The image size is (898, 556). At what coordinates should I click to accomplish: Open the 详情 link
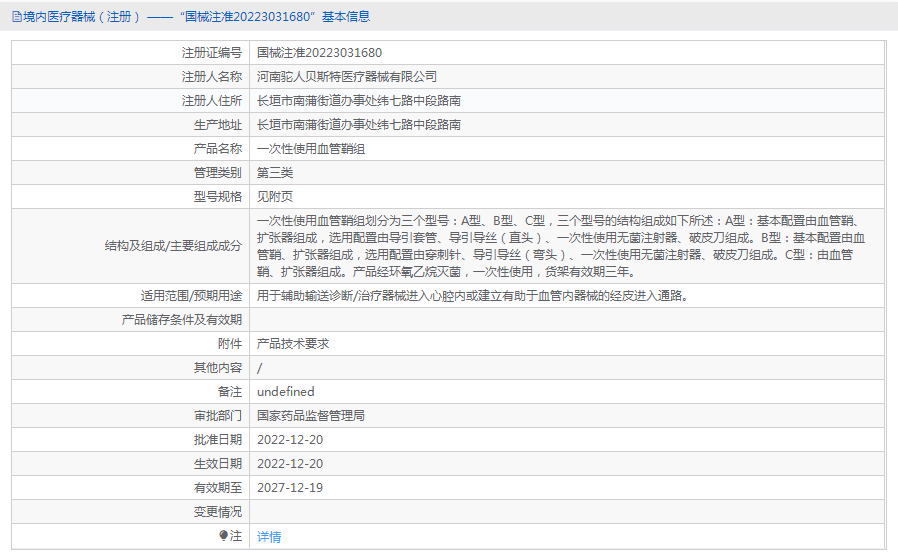pyautogui.click(x=269, y=537)
